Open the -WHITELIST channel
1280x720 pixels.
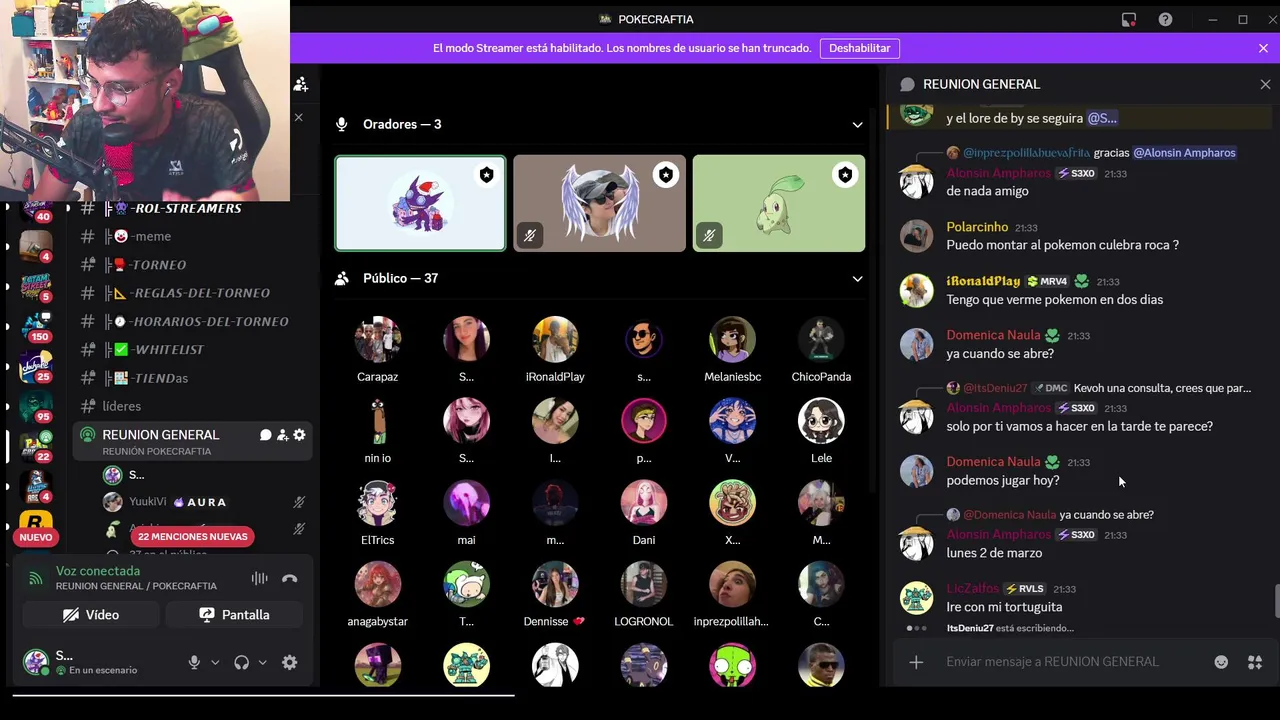click(x=190, y=349)
